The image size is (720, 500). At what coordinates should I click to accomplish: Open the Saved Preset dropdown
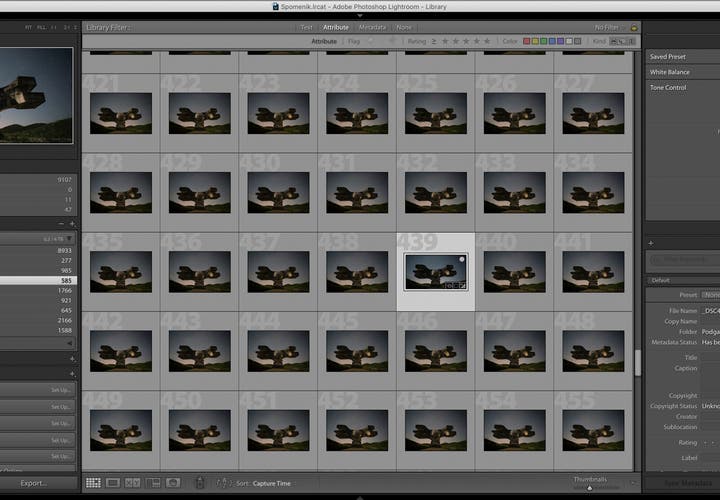pyautogui.click(x=683, y=56)
